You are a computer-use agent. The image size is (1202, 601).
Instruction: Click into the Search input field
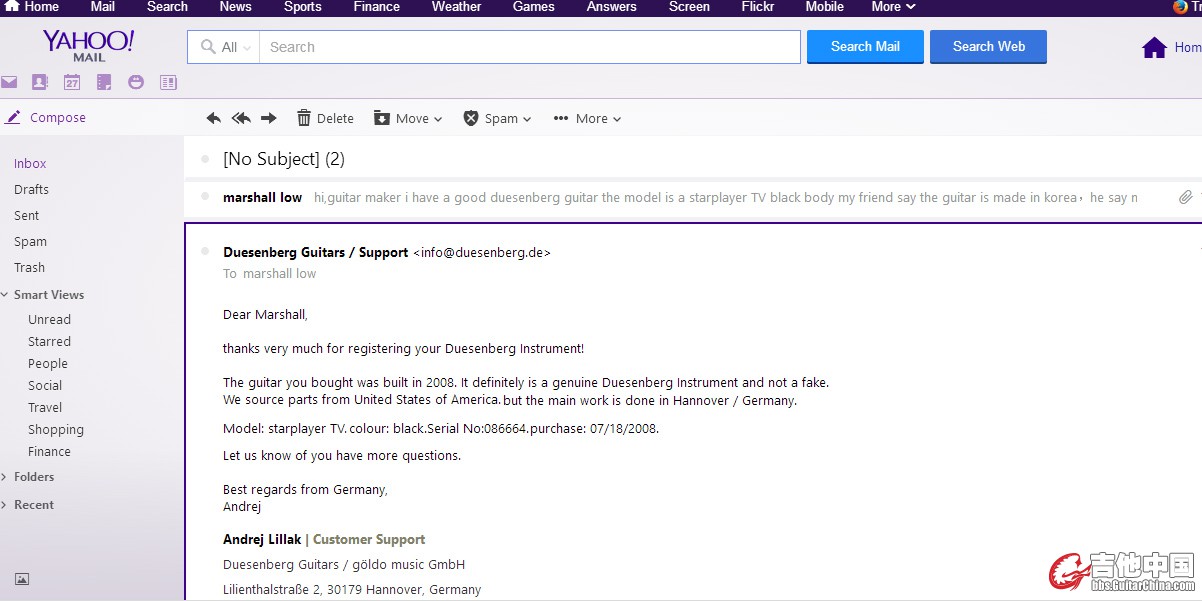pyautogui.click(x=530, y=47)
